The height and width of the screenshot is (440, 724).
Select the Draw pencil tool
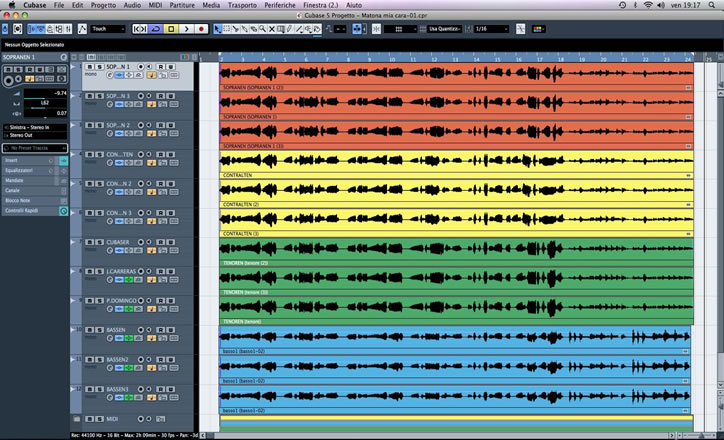pos(290,29)
